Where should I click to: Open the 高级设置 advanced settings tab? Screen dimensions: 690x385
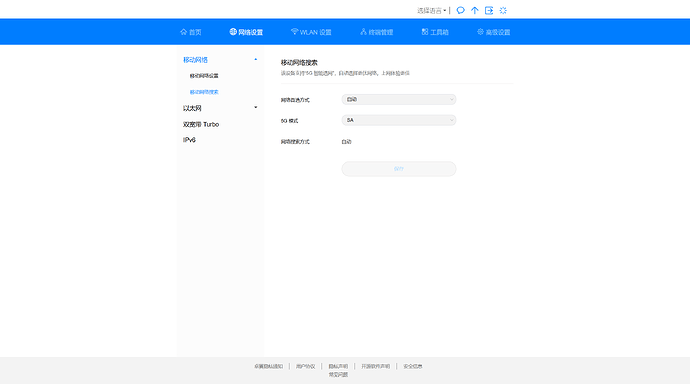(493, 32)
